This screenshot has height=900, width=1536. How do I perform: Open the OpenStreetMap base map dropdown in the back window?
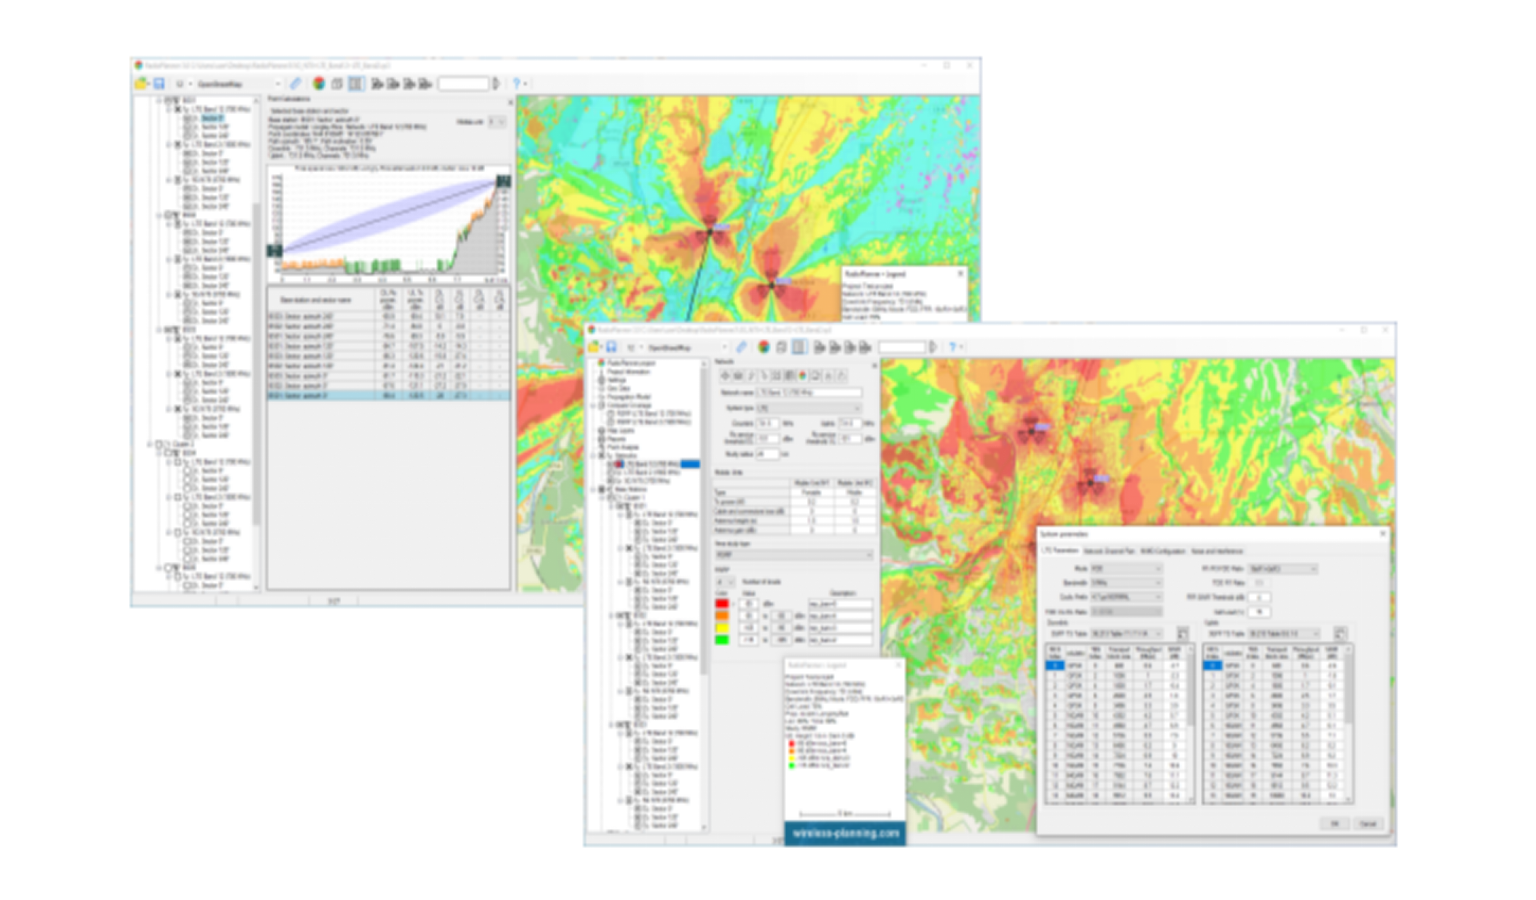click(x=237, y=84)
